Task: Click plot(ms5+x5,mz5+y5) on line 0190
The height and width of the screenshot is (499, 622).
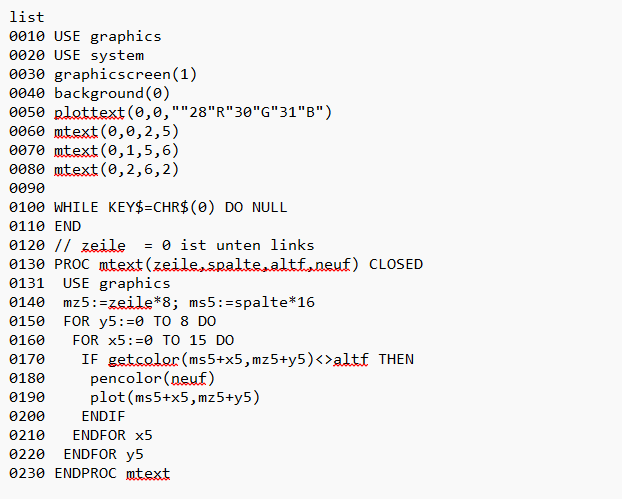Action: pyautogui.click(x=175, y=397)
